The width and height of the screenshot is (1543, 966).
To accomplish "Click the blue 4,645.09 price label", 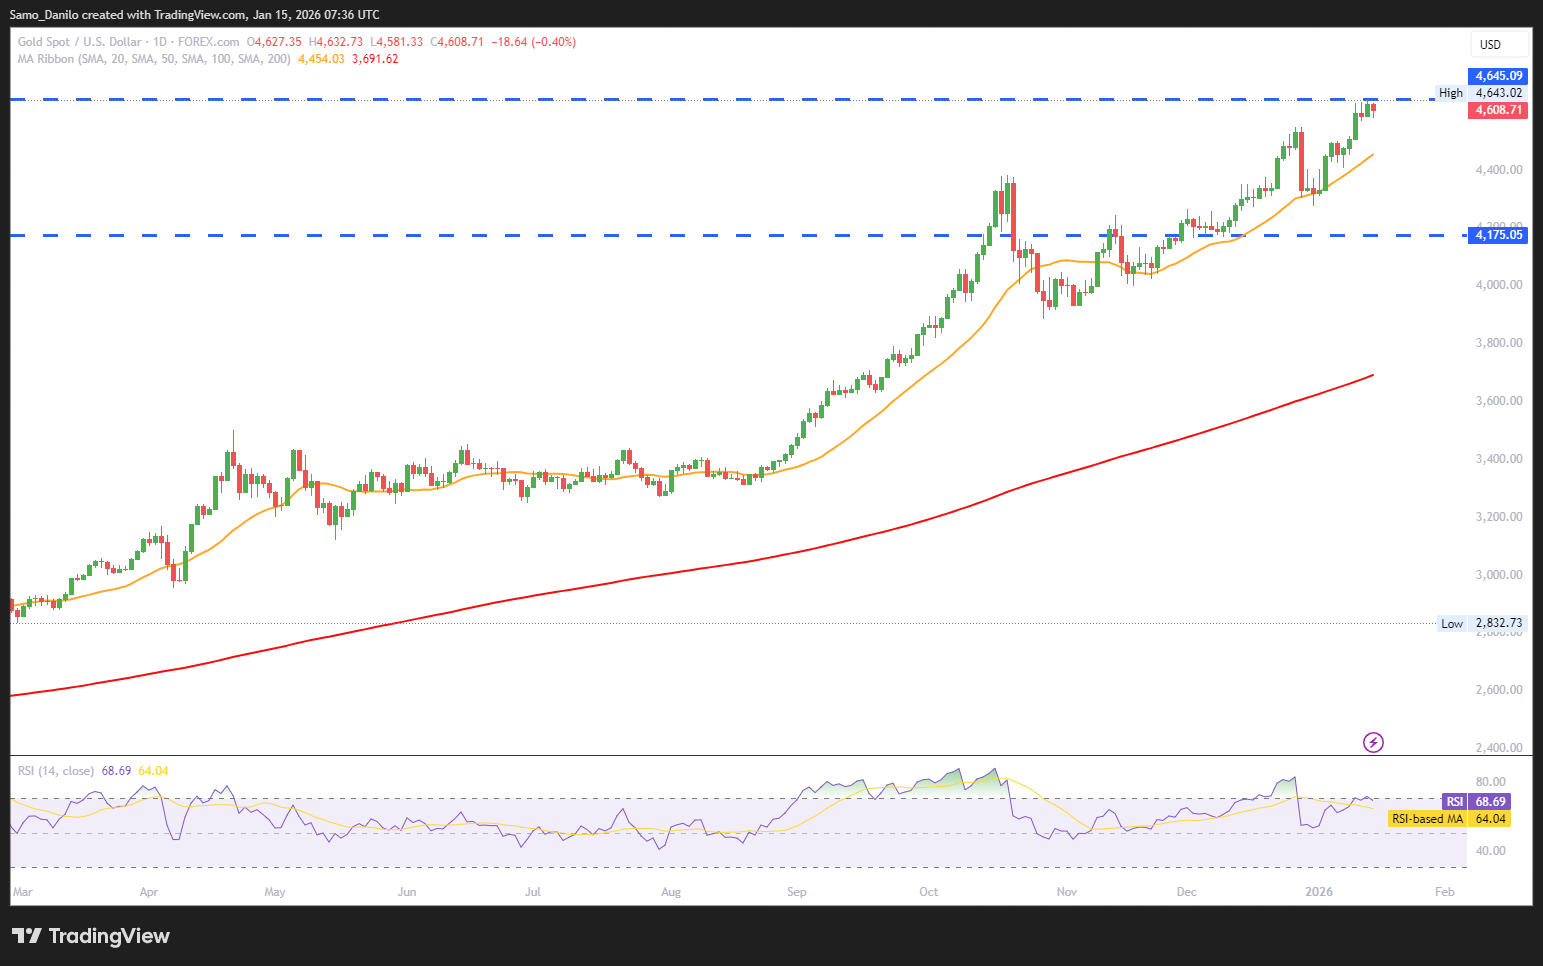I will pos(1498,76).
